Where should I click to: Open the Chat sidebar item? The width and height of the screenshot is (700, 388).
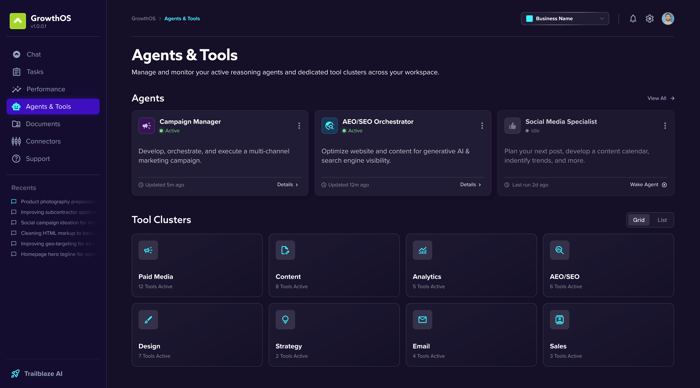pos(53,54)
